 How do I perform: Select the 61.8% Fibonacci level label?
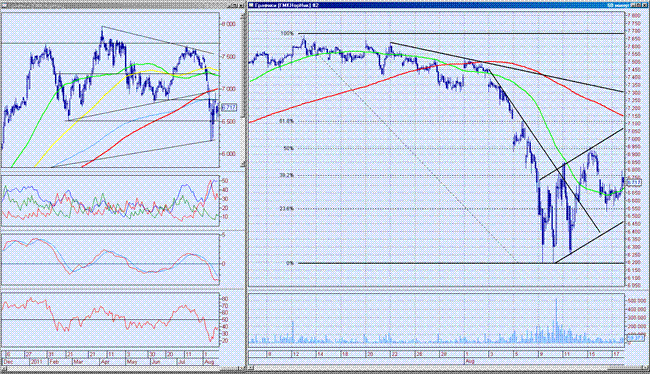tap(286, 121)
